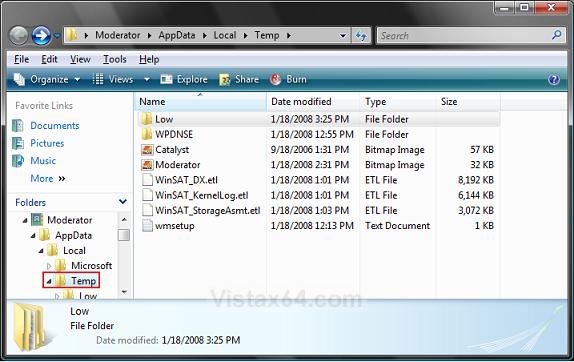Show More favorite links
The height and width of the screenshot is (362, 574).
click(x=48, y=179)
